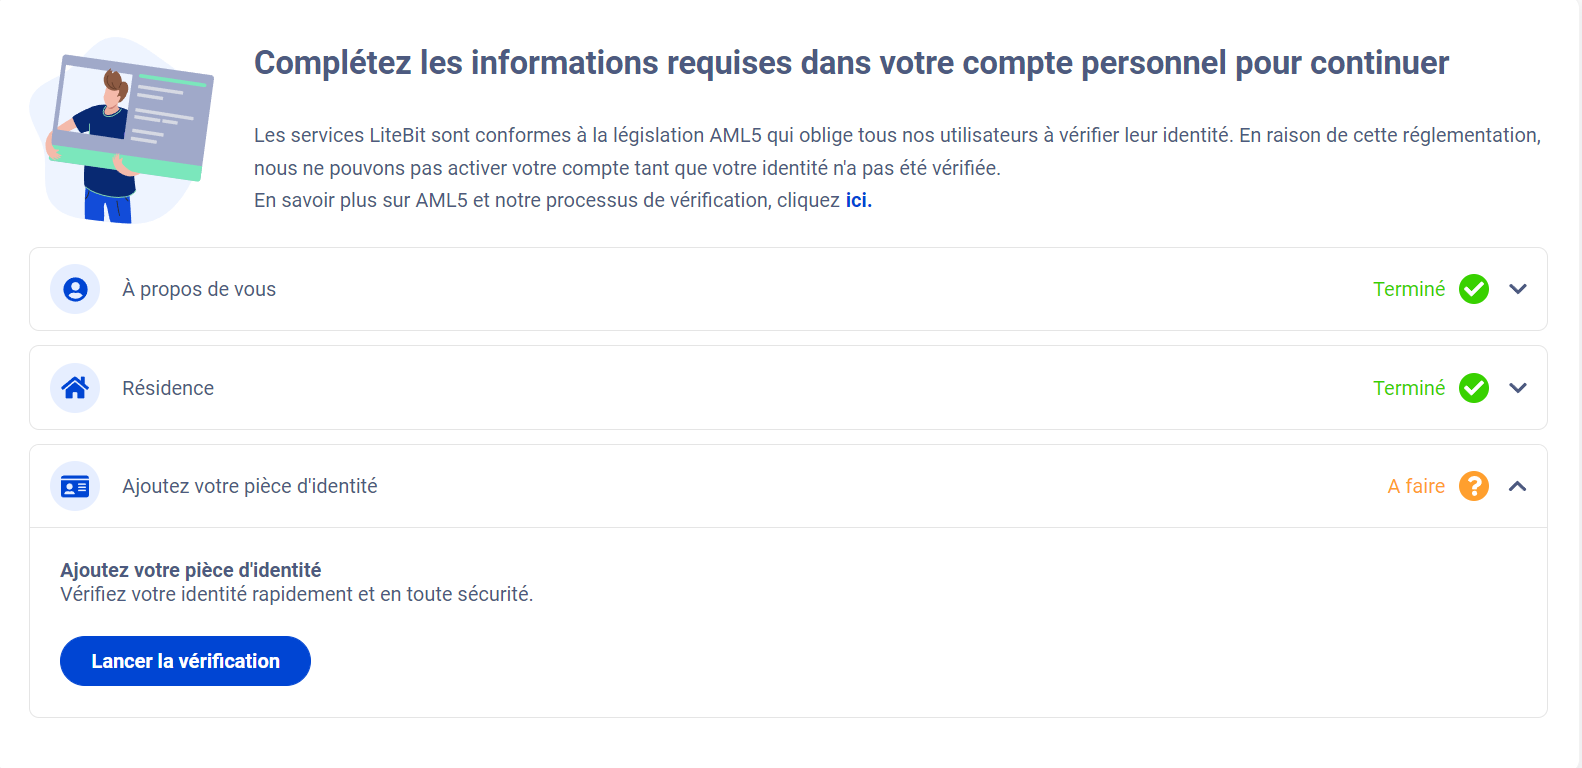Click the illustration of person holding ID card

[122, 130]
